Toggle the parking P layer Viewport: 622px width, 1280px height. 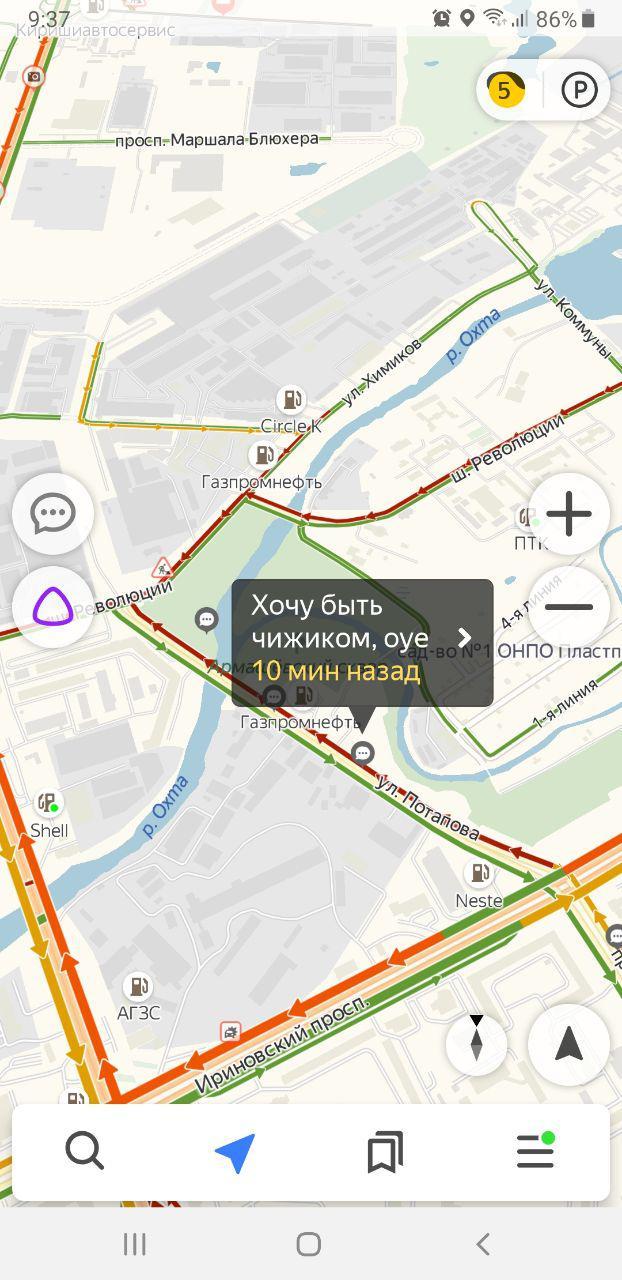pyautogui.click(x=579, y=90)
